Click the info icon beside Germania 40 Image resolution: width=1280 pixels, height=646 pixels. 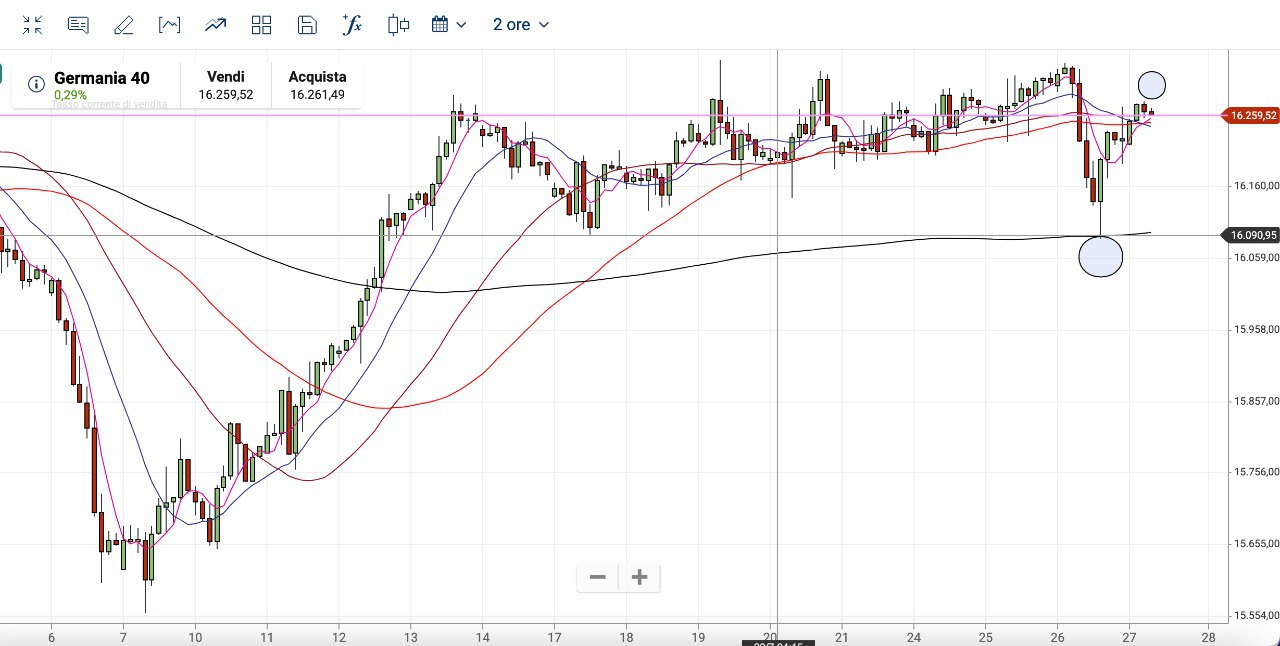pos(36,84)
